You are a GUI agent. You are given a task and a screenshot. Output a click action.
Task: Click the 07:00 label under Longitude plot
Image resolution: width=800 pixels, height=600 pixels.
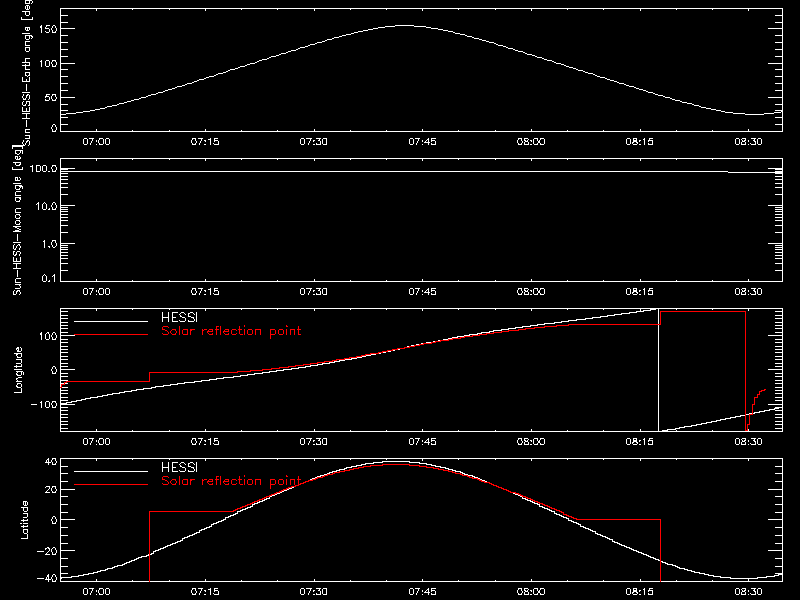pyautogui.click(x=96, y=441)
